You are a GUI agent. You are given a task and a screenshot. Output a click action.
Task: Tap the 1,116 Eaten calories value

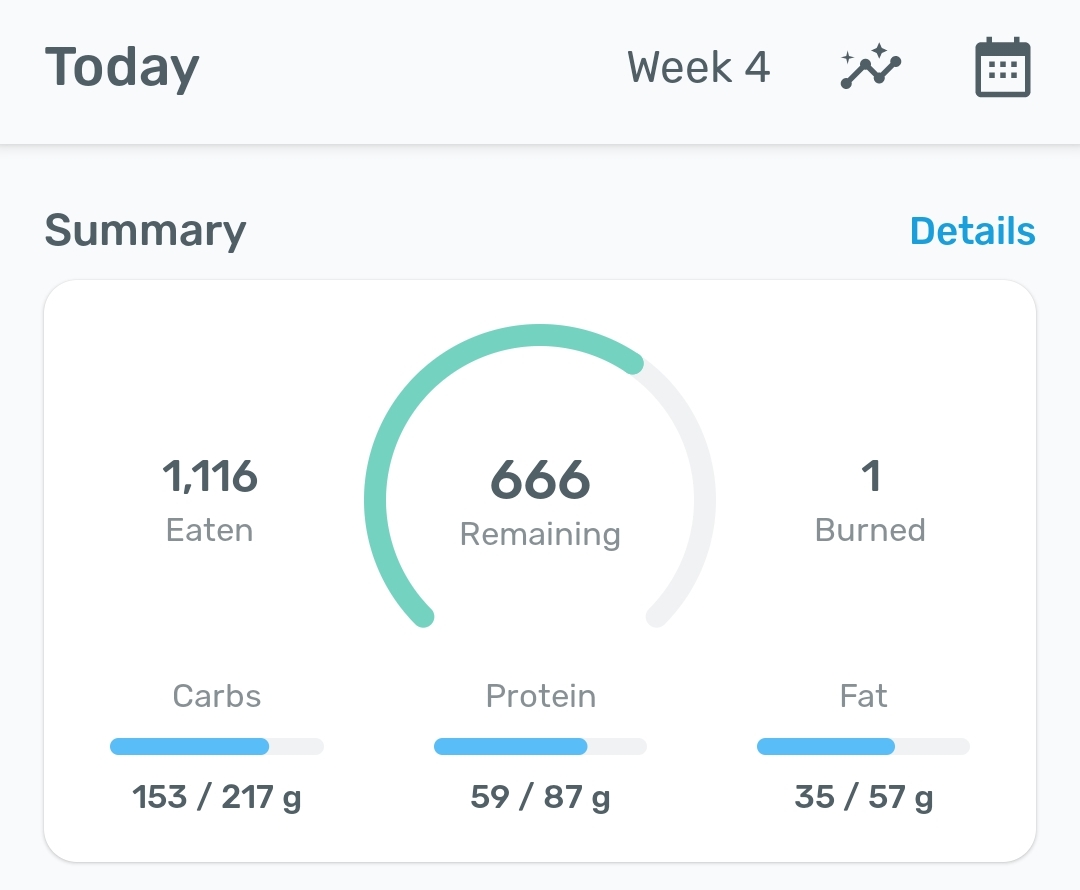point(210,477)
